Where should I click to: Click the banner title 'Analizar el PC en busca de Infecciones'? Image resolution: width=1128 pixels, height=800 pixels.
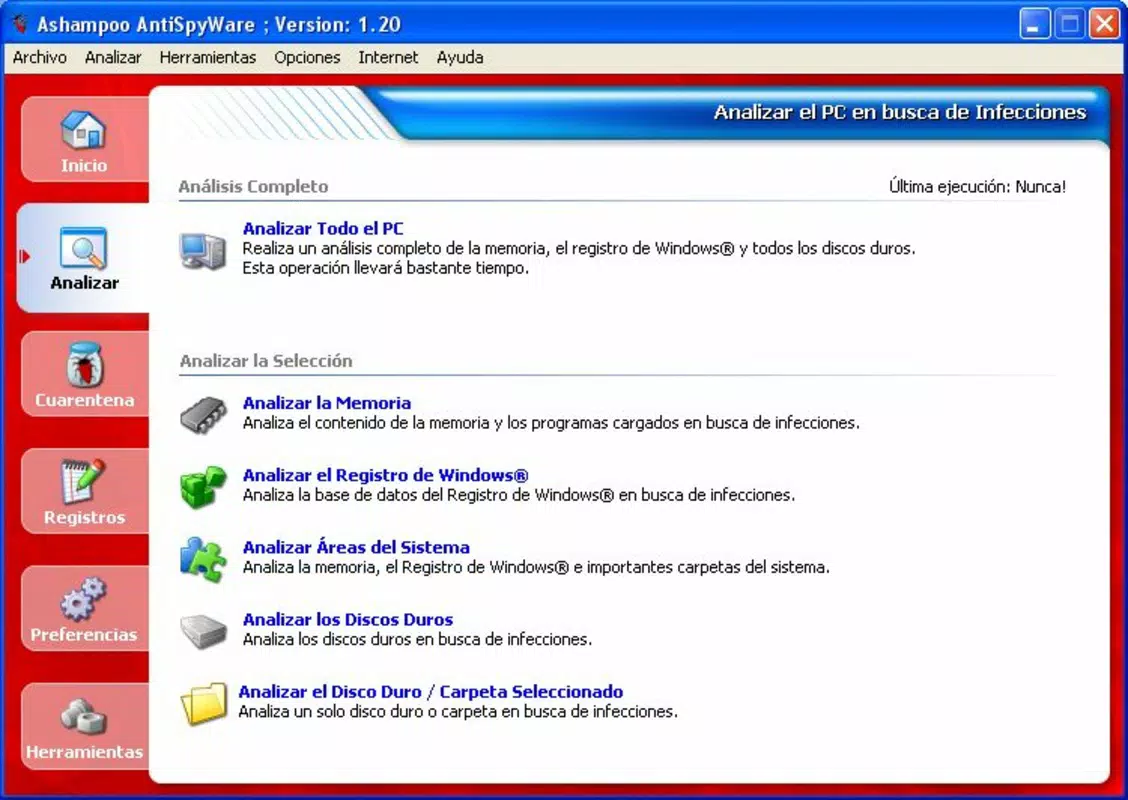900,112
